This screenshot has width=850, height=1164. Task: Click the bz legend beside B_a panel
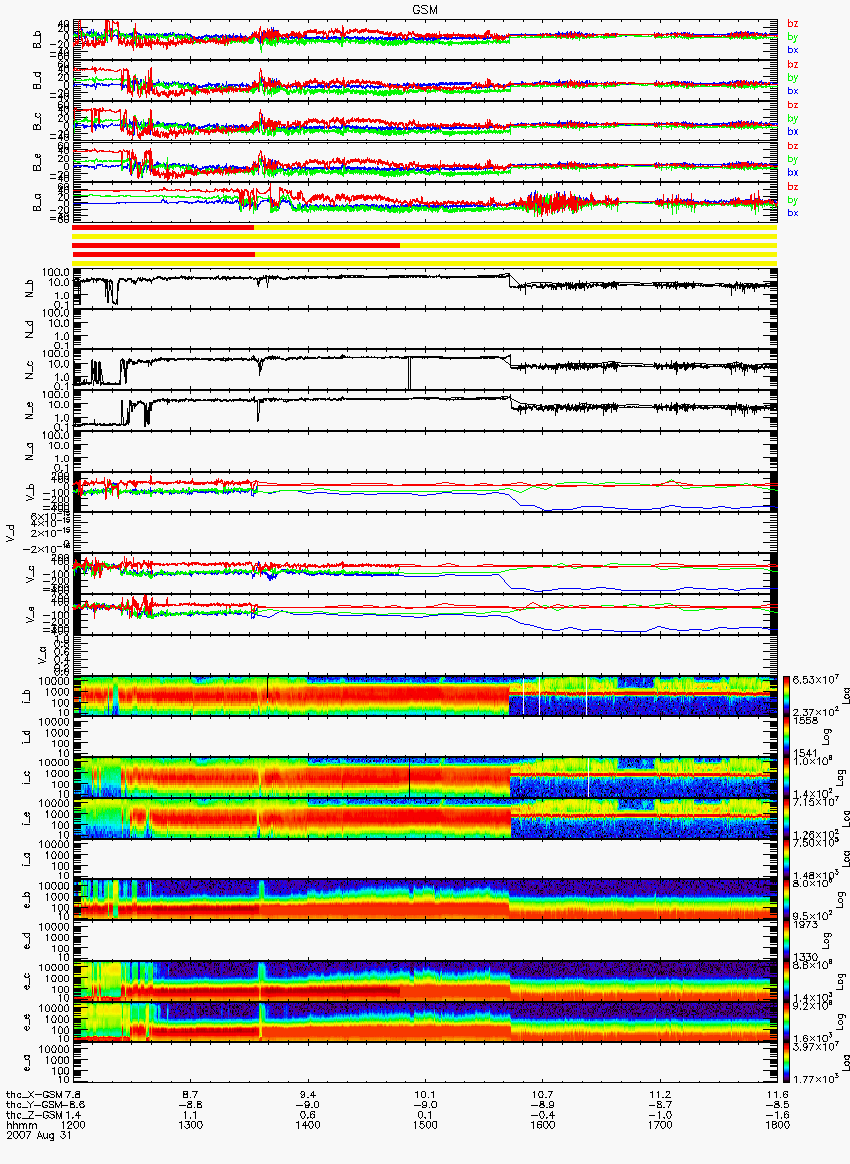tap(793, 186)
